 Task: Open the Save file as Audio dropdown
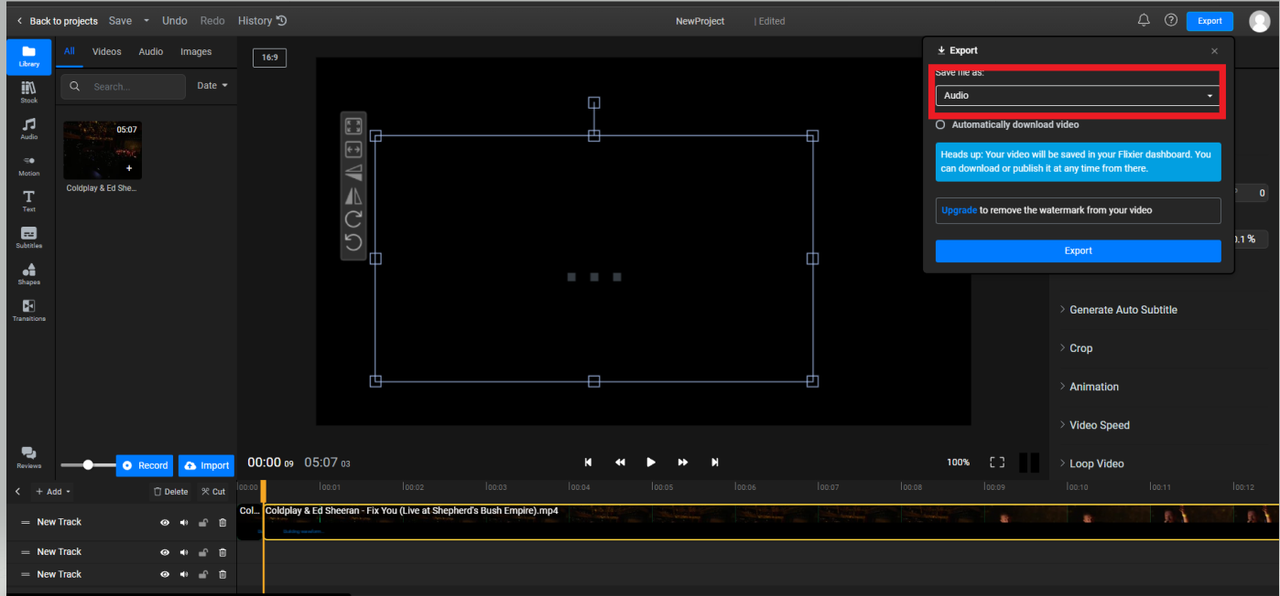pyautogui.click(x=1077, y=95)
